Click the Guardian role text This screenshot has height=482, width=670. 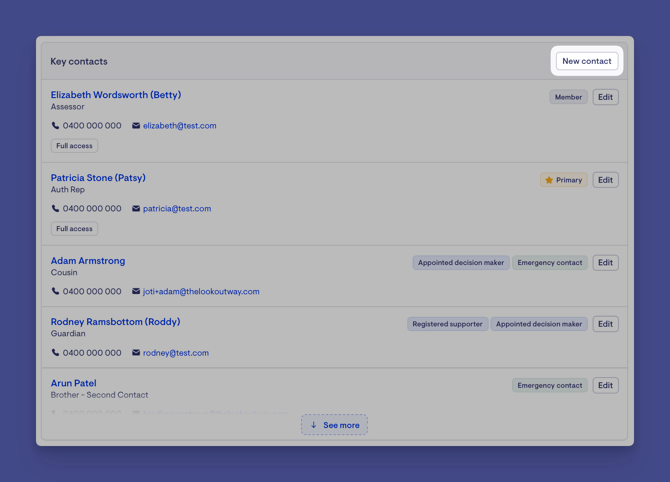[x=68, y=334]
